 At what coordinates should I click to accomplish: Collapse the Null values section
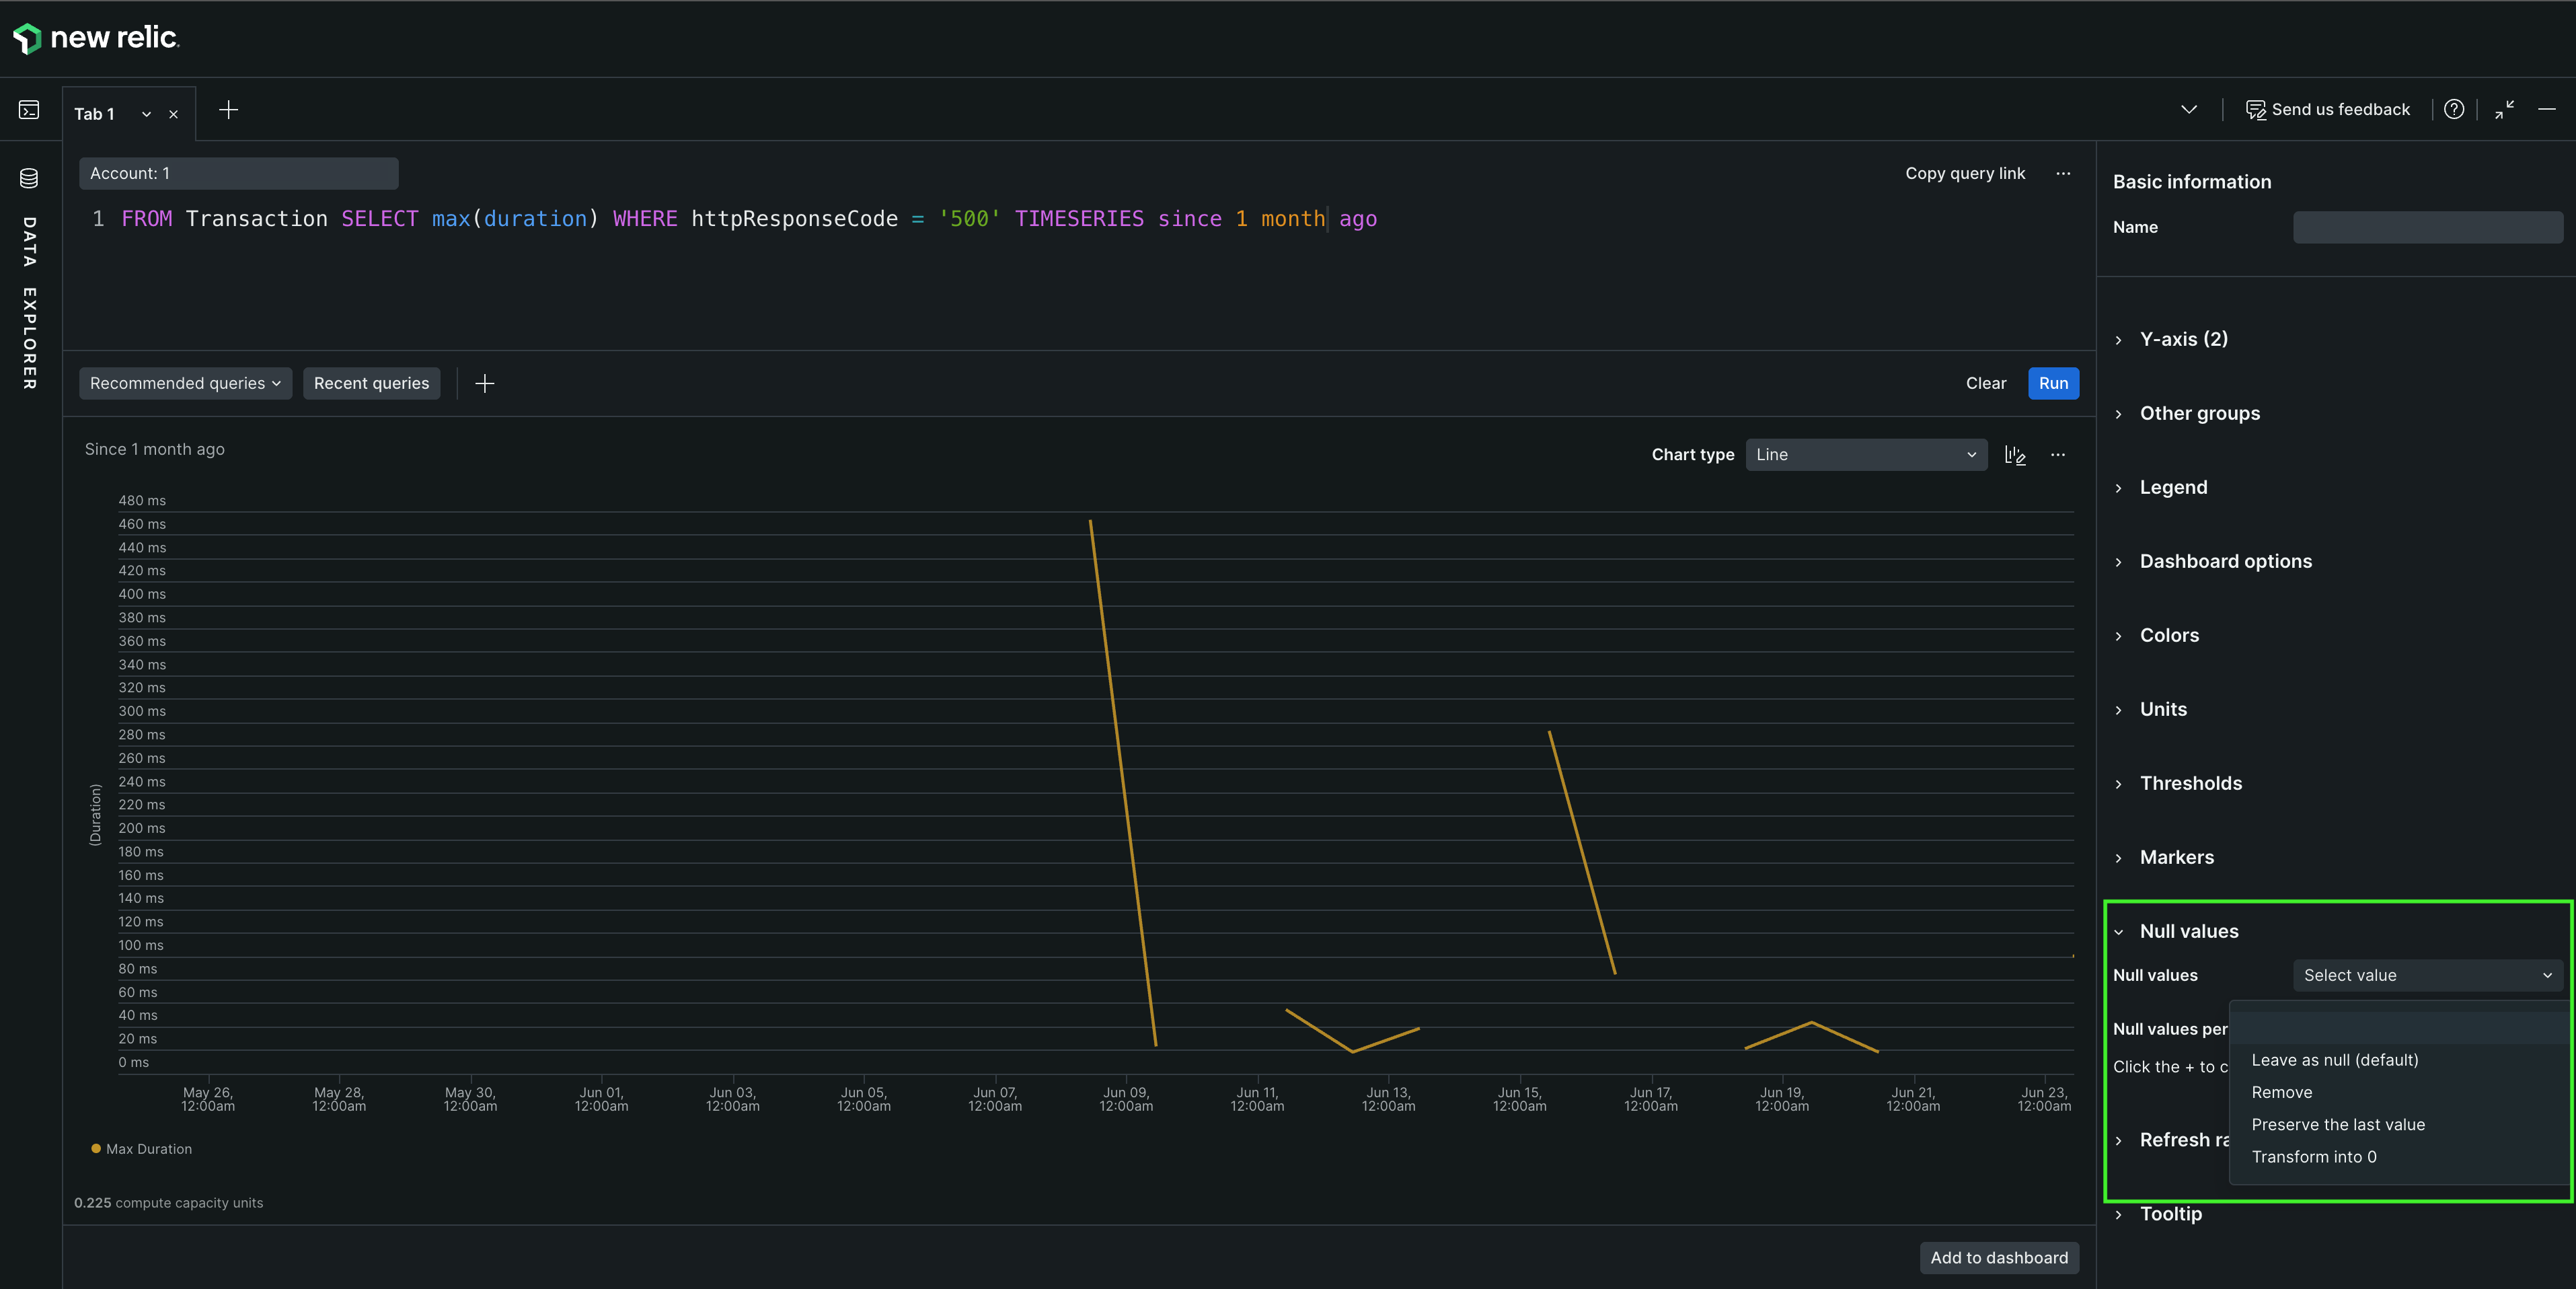(2188, 931)
